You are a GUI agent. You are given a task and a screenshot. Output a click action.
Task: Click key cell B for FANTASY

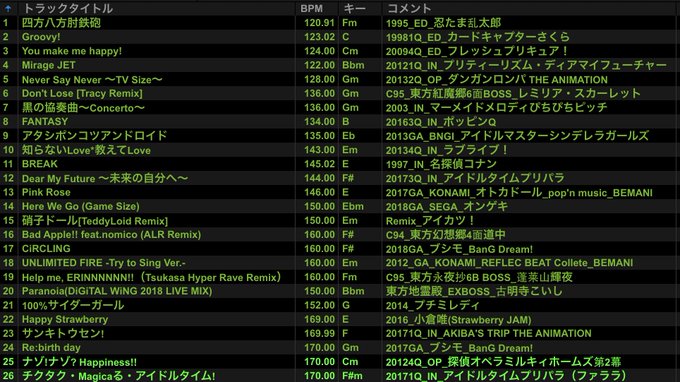pyautogui.click(x=346, y=121)
